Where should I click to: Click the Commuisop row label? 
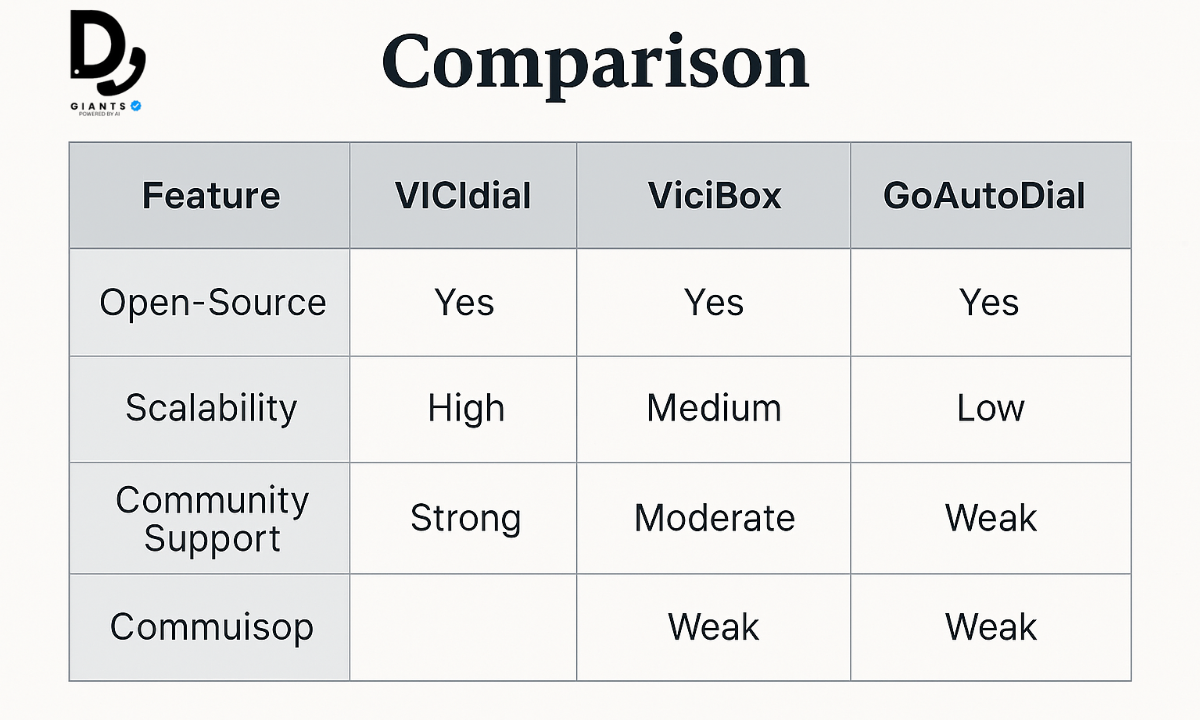pos(212,627)
